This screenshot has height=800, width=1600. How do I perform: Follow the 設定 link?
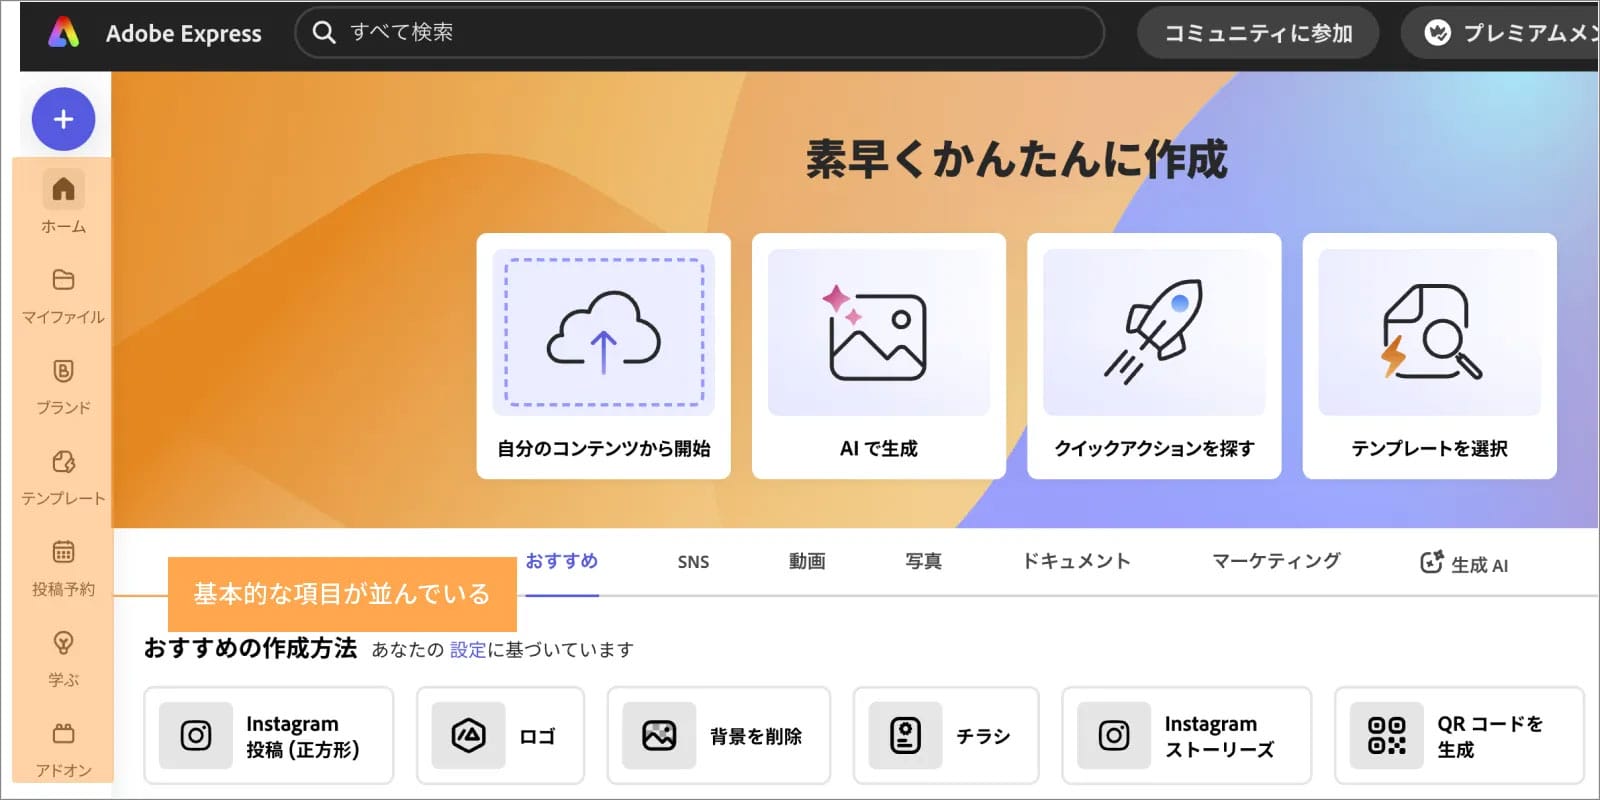[x=467, y=650]
